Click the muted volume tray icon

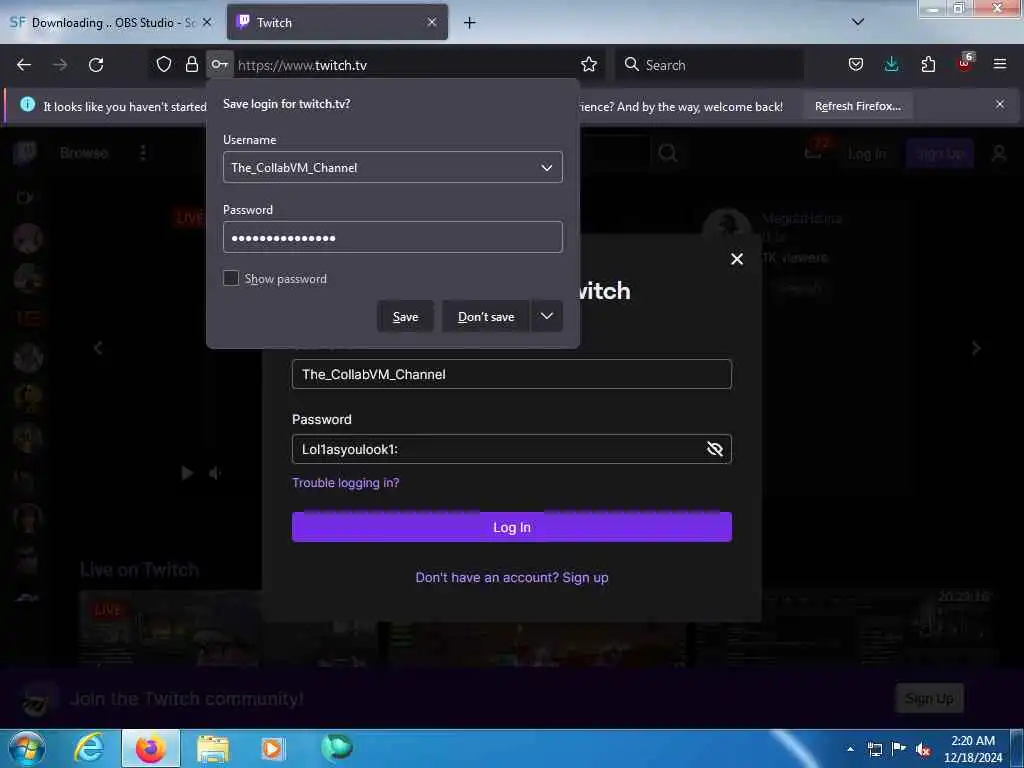tap(923, 750)
